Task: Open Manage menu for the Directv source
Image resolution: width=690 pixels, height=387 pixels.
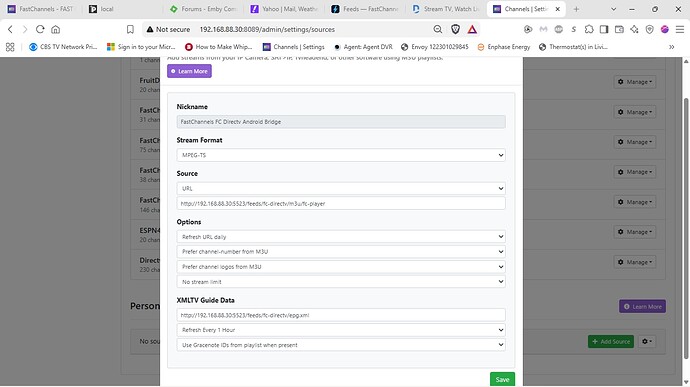Action: point(635,262)
